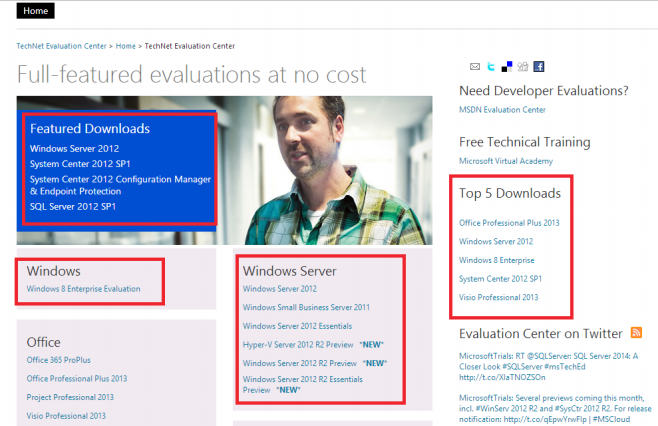Share page via the Twitter bird icon
Viewport: 658px width, 426px height.
490,67
